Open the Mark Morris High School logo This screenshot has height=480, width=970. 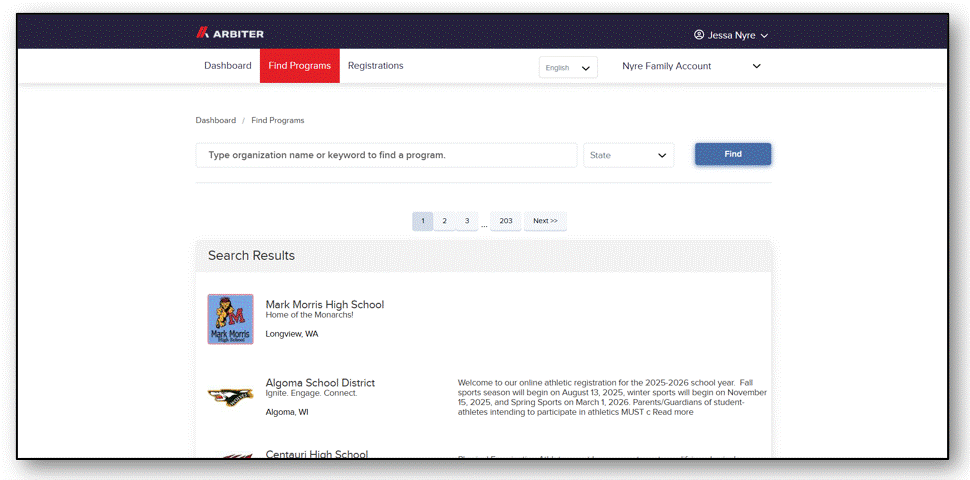click(x=230, y=319)
